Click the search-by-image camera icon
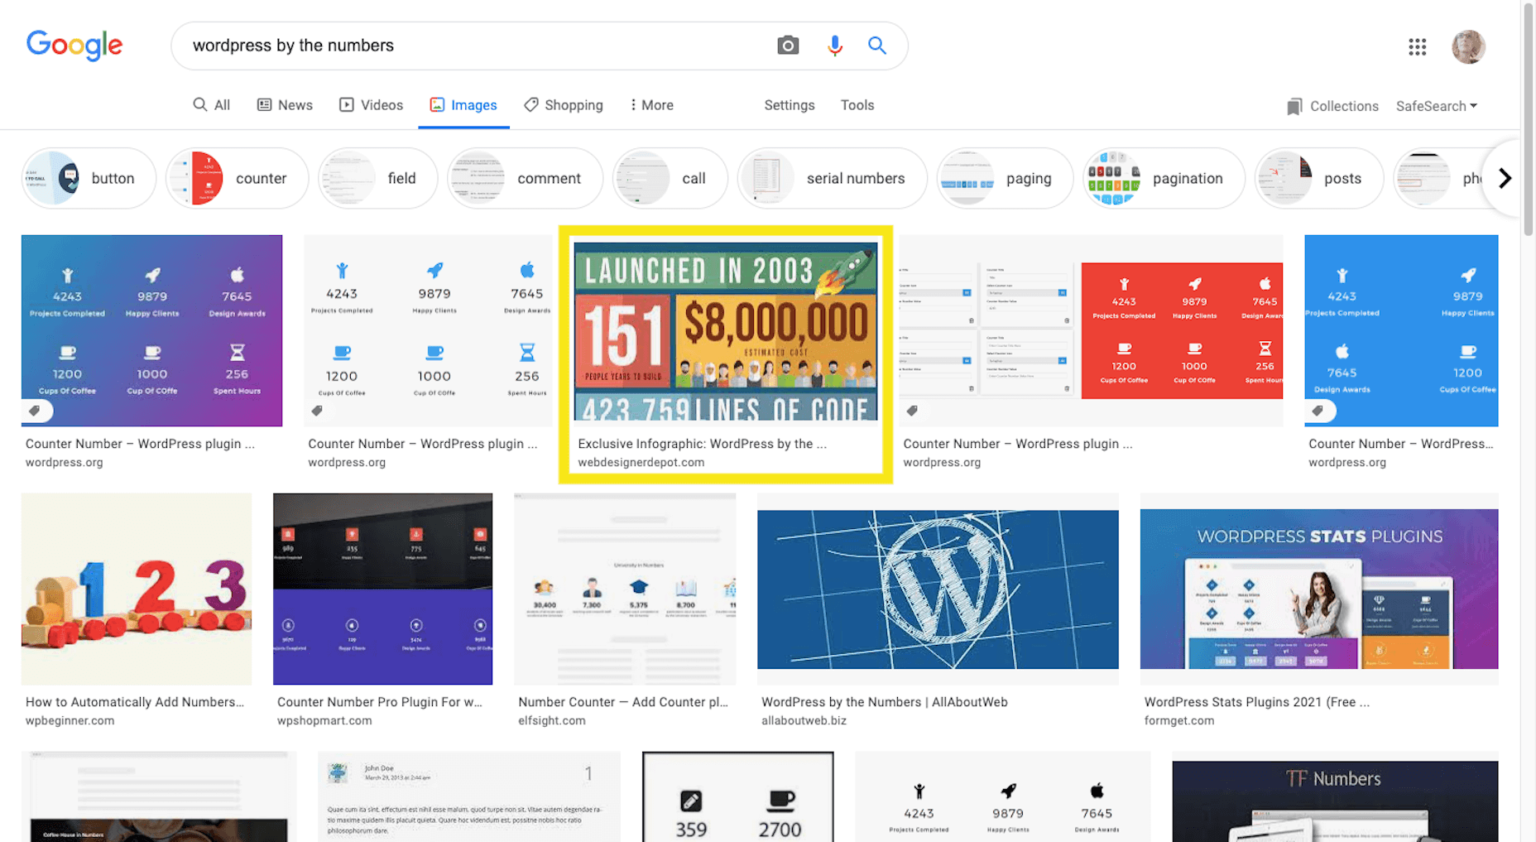Viewport: 1536px width, 842px height. [x=788, y=45]
